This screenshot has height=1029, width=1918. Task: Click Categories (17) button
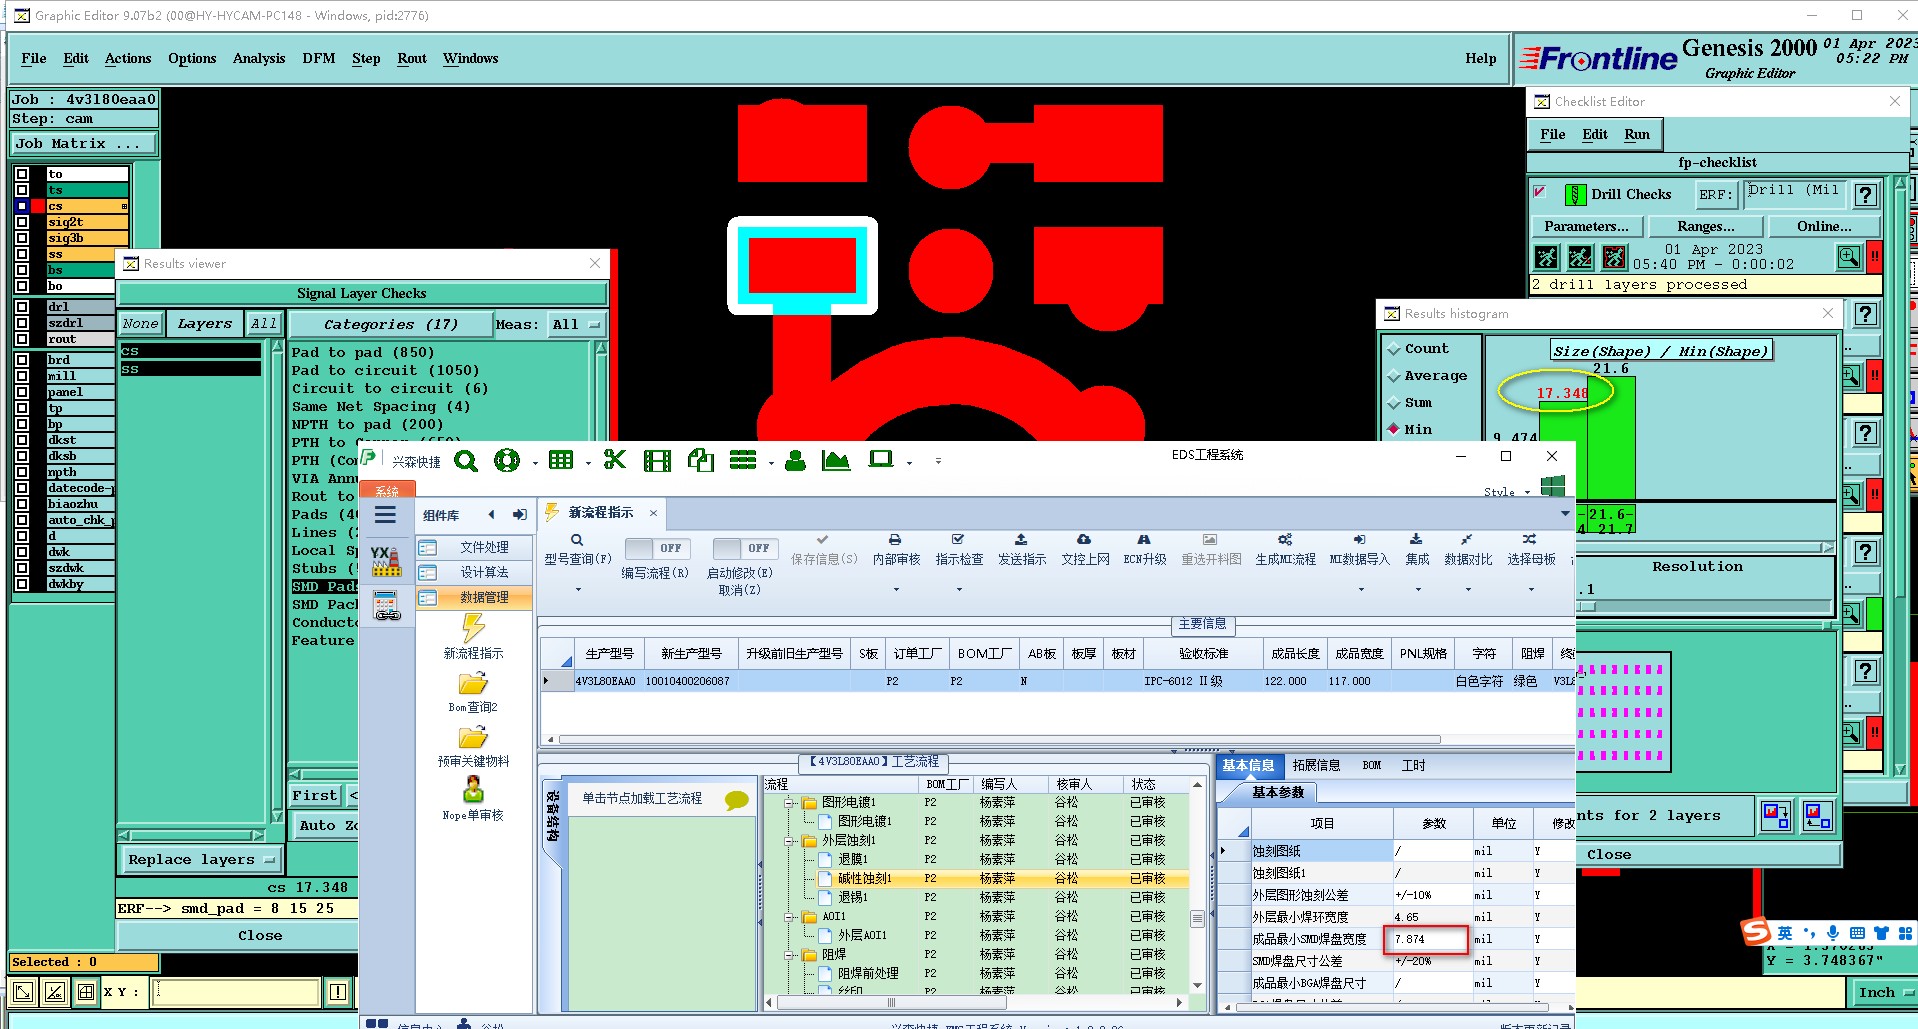(x=390, y=324)
